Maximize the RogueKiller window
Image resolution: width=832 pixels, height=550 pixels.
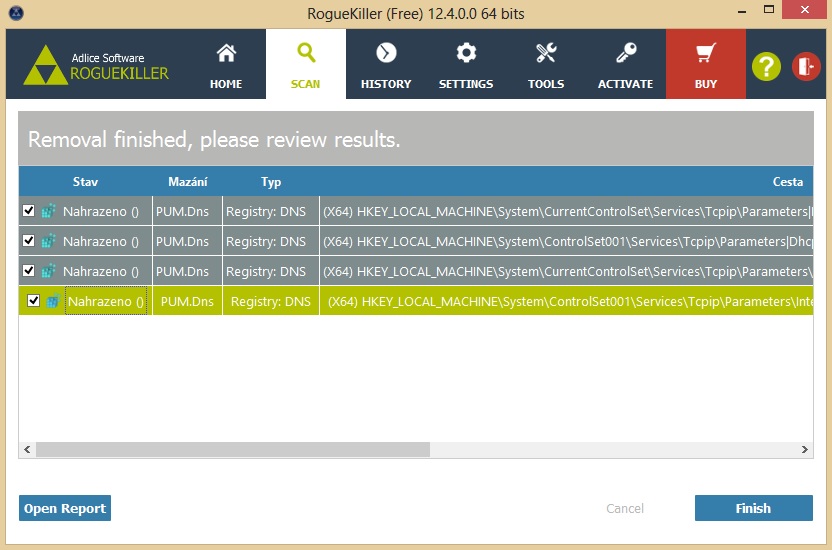[x=769, y=10]
